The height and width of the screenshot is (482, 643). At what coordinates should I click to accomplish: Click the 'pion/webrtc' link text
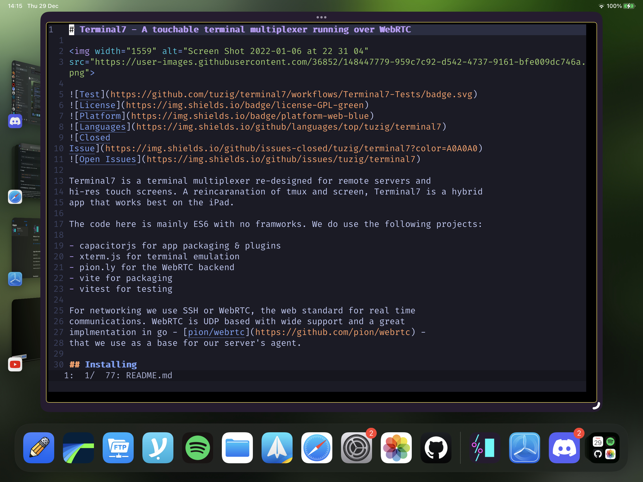click(x=216, y=332)
